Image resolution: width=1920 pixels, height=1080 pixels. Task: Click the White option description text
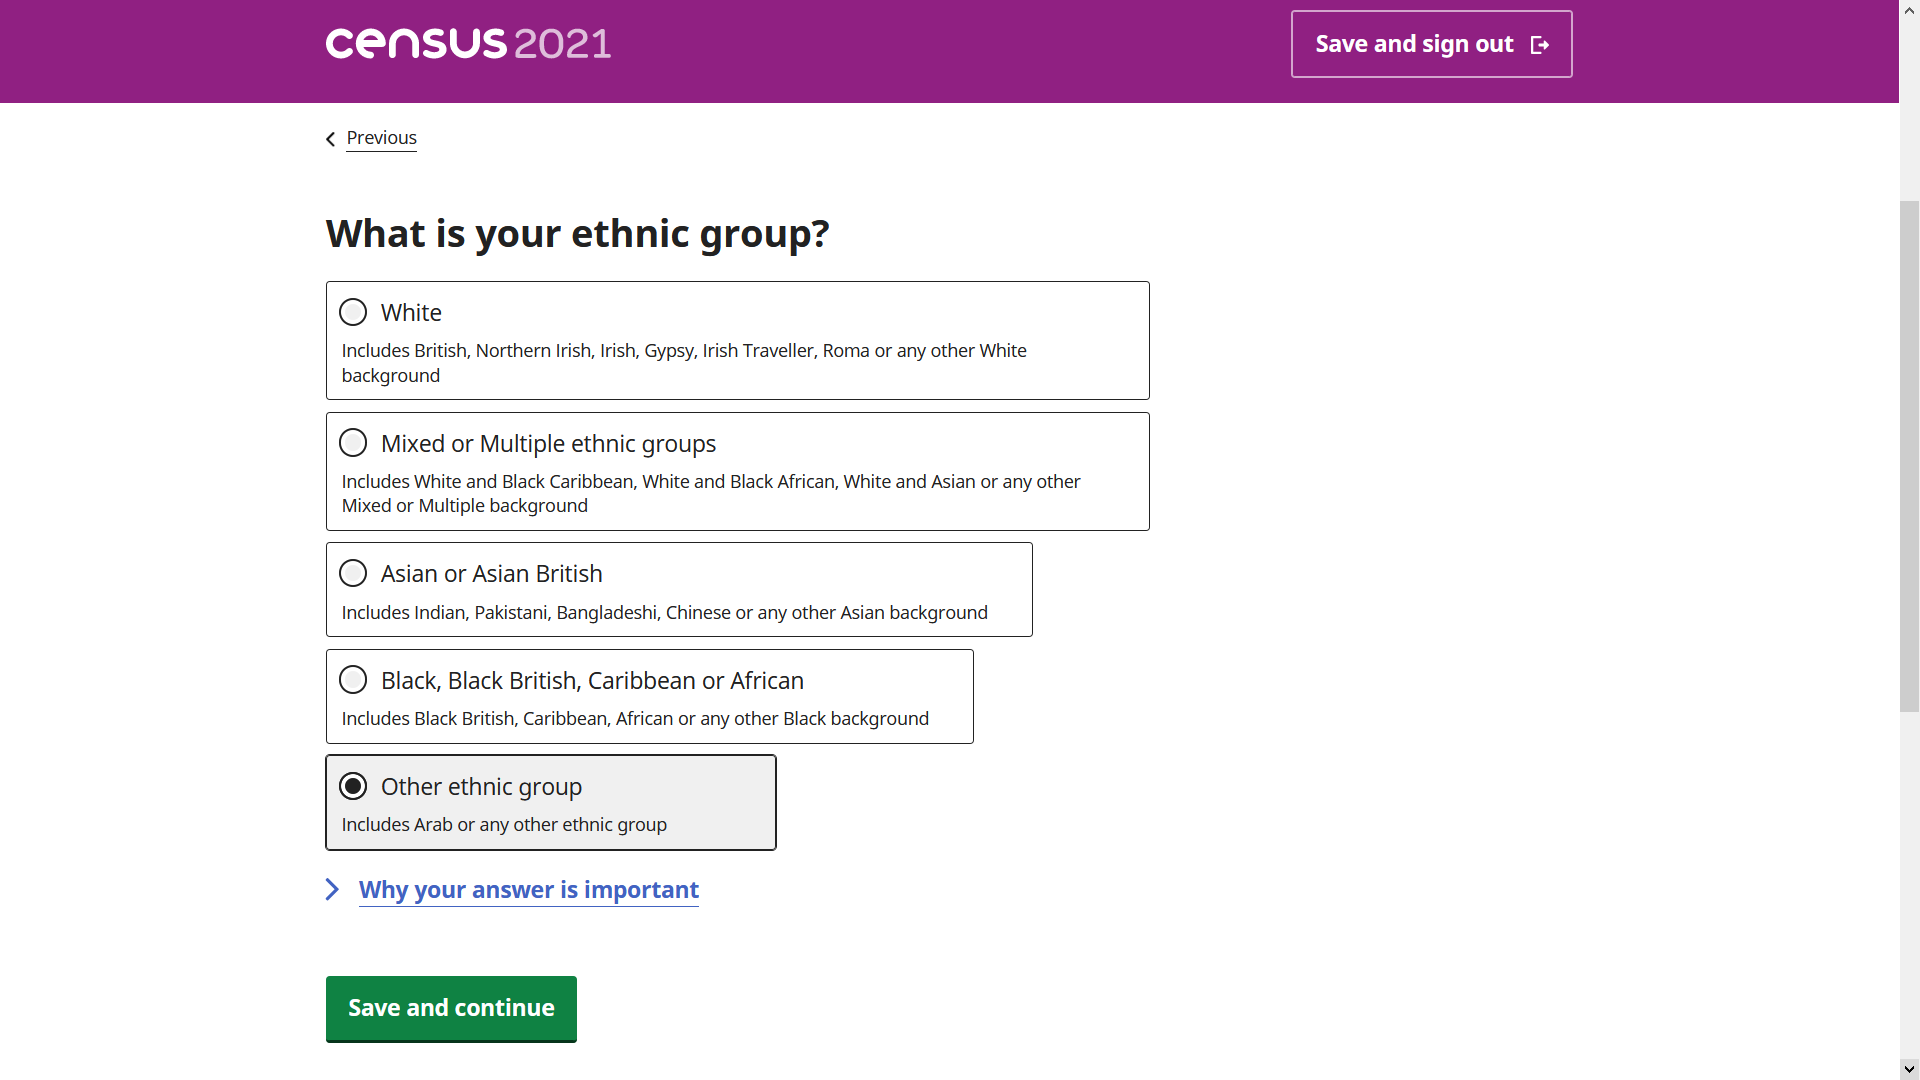(x=684, y=362)
